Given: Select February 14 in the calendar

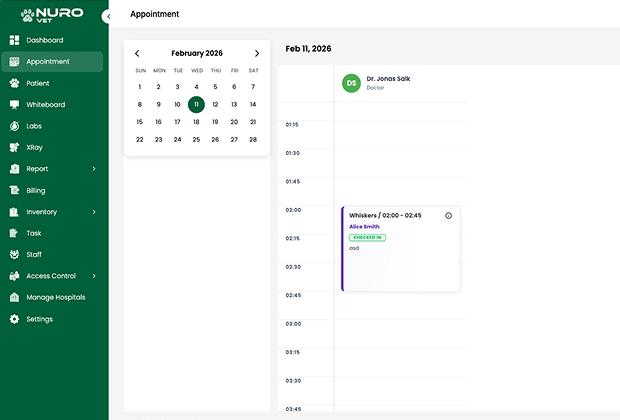Looking at the screenshot, I should pyautogui.click(x=253, y=104).
